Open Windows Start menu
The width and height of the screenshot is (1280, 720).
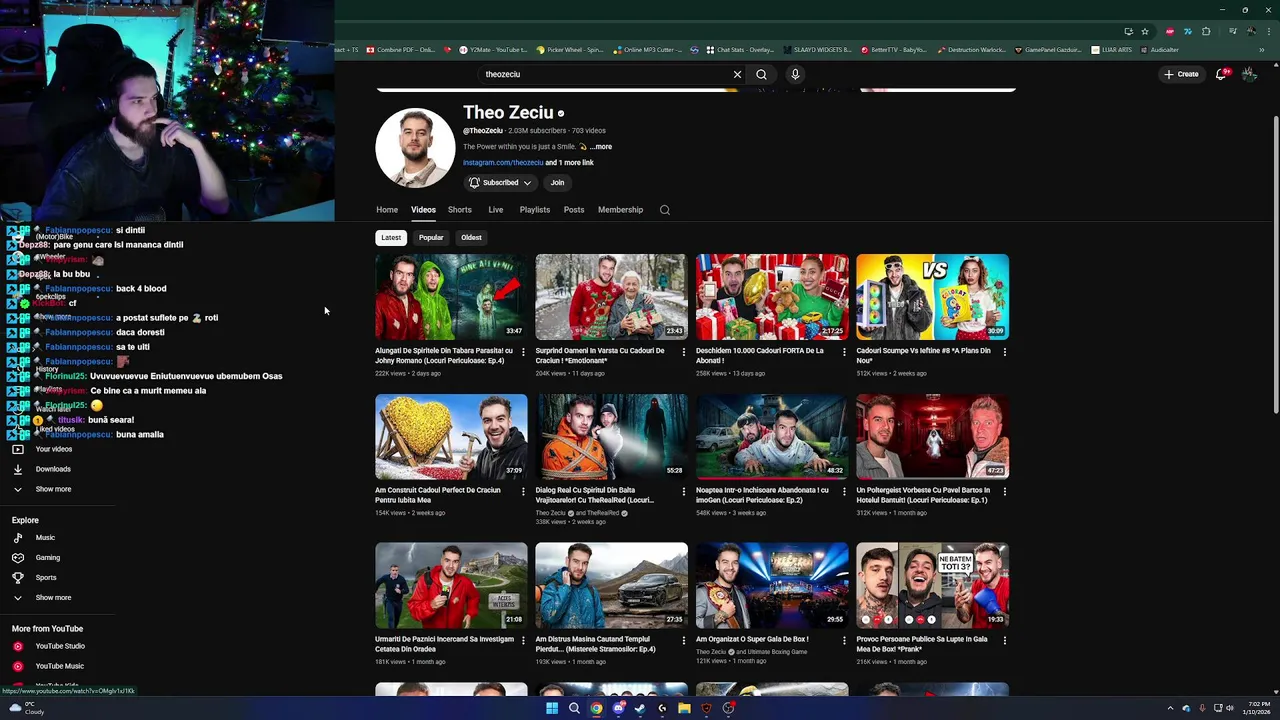pos(552,708)
